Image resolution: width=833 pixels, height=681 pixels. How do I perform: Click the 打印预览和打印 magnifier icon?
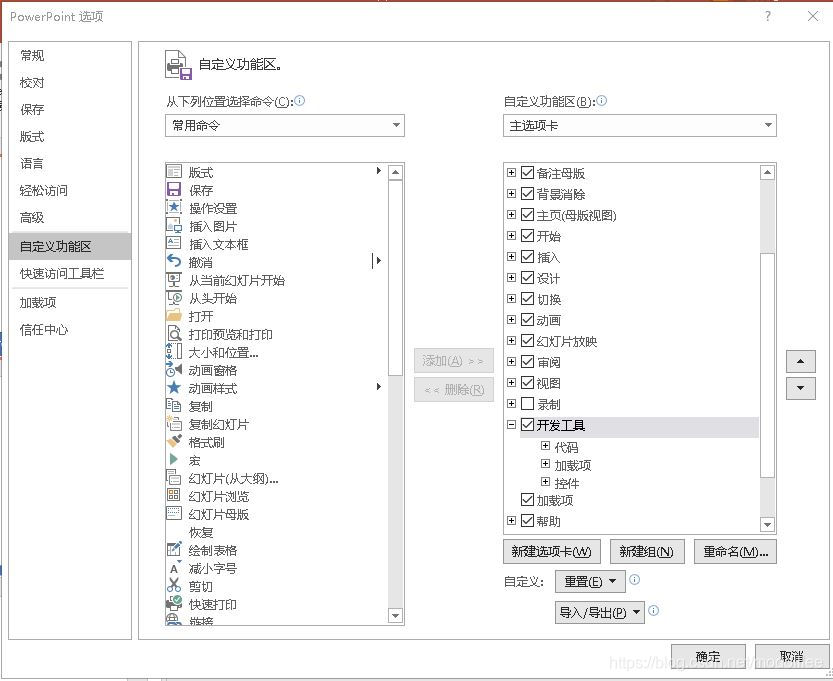coord(174,334)
